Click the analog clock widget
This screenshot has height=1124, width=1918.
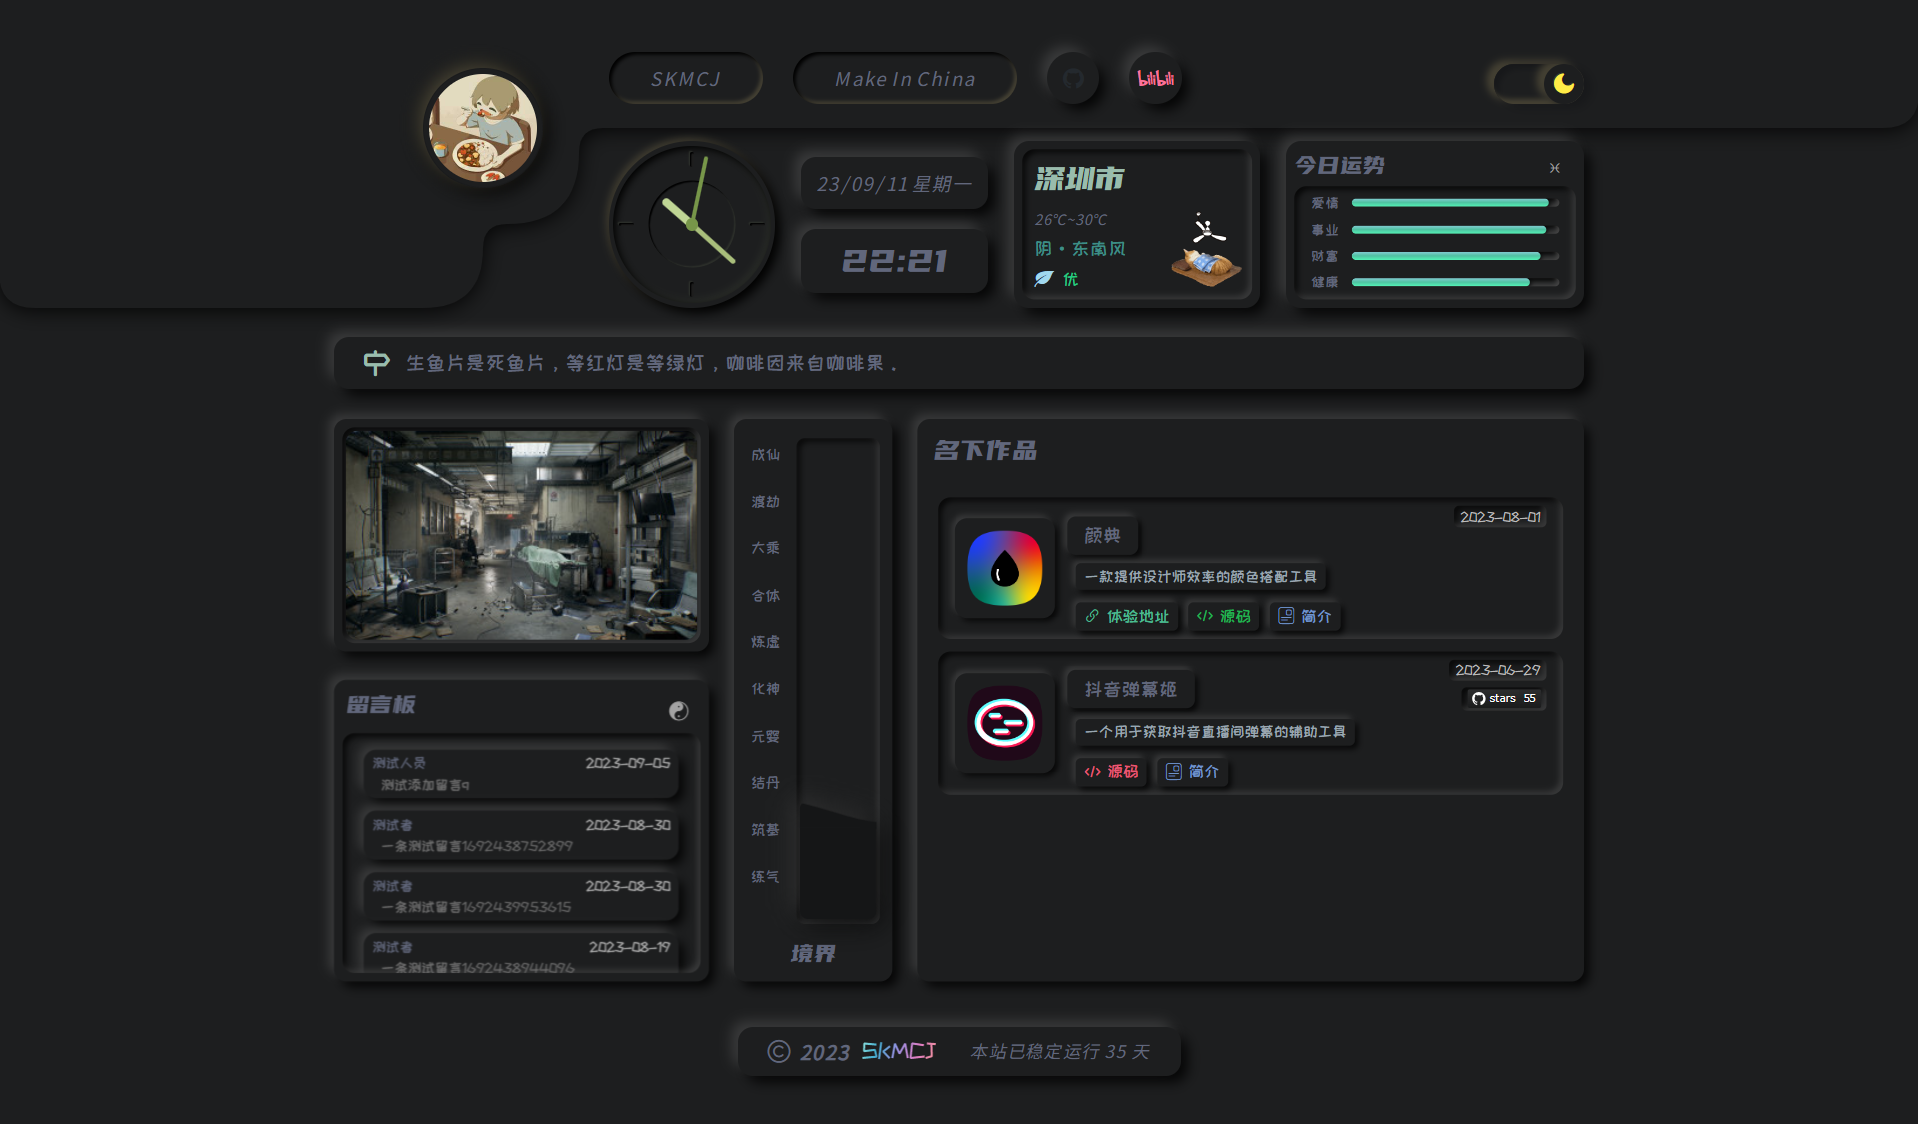[x=691, y=224]
